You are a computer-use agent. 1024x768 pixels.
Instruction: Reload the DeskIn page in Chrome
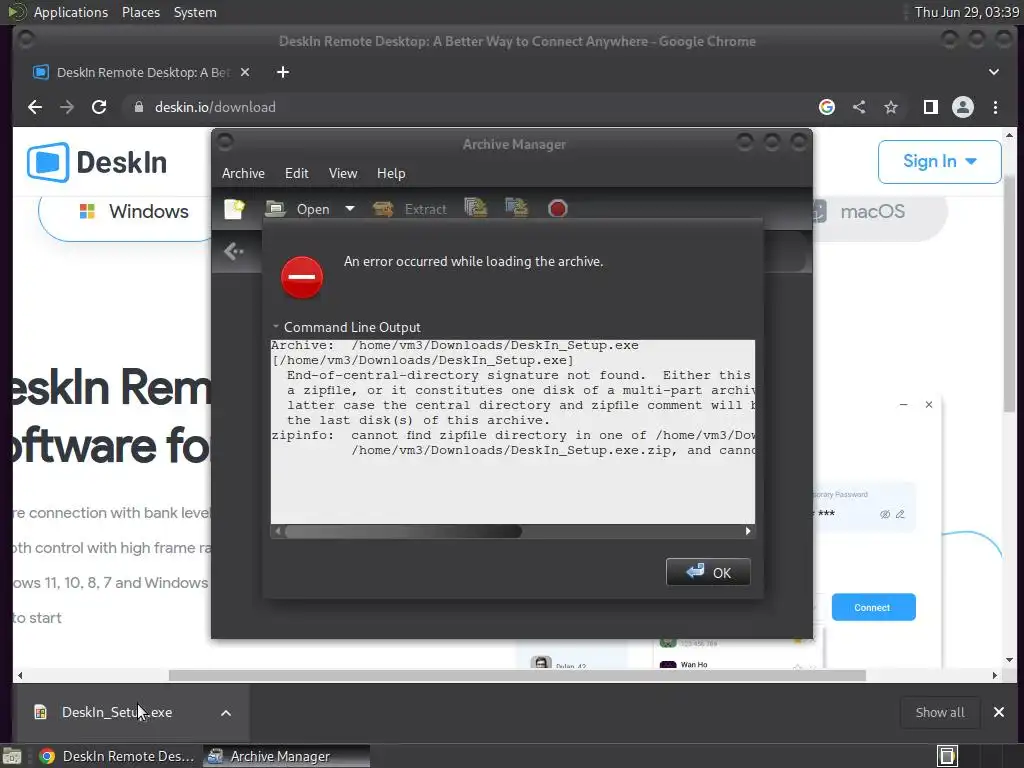pos(99,107)
